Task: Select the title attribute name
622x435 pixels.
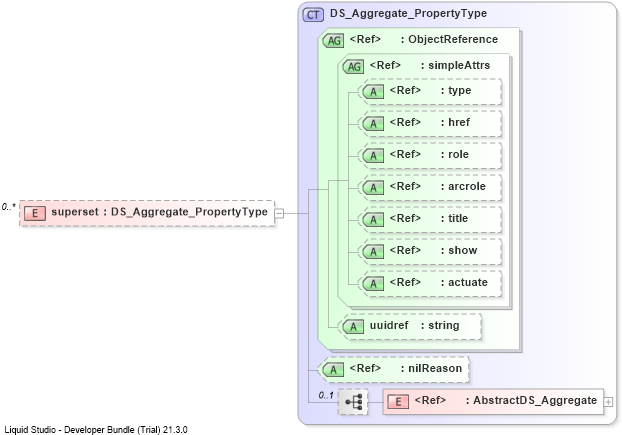Action: pyautogui.click(x=458, y=218)
